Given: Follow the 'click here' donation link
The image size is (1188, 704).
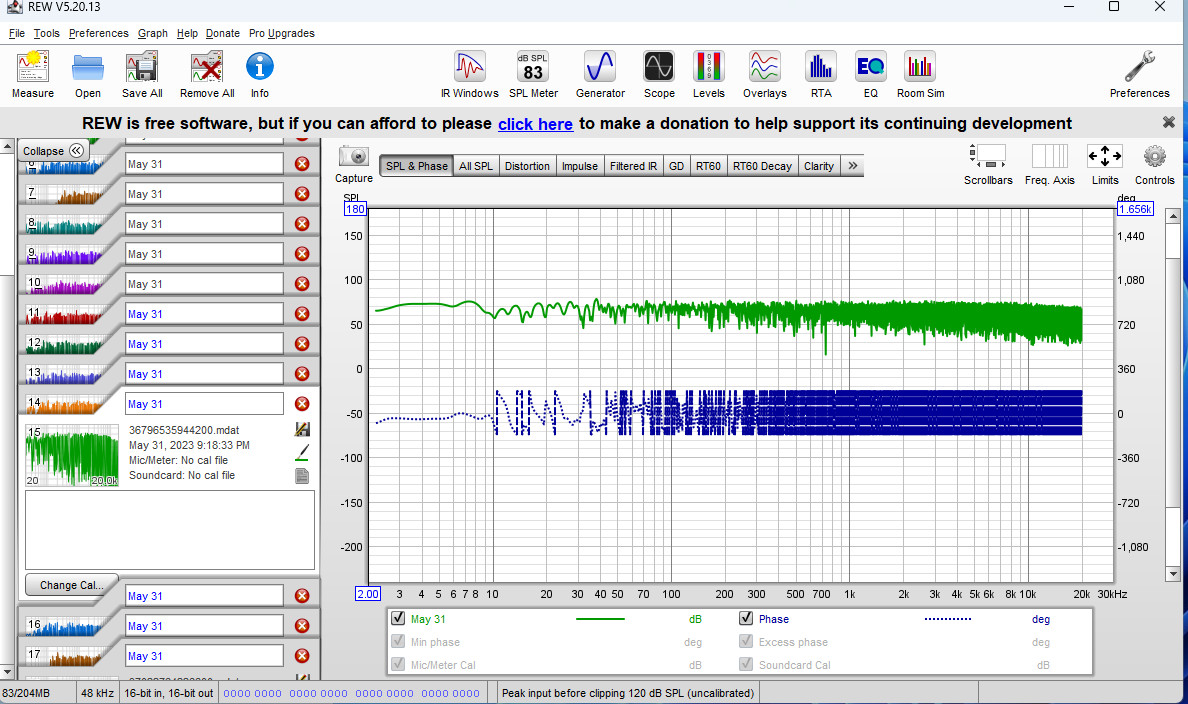Looking at the screenshot, I should pos(535,124).
